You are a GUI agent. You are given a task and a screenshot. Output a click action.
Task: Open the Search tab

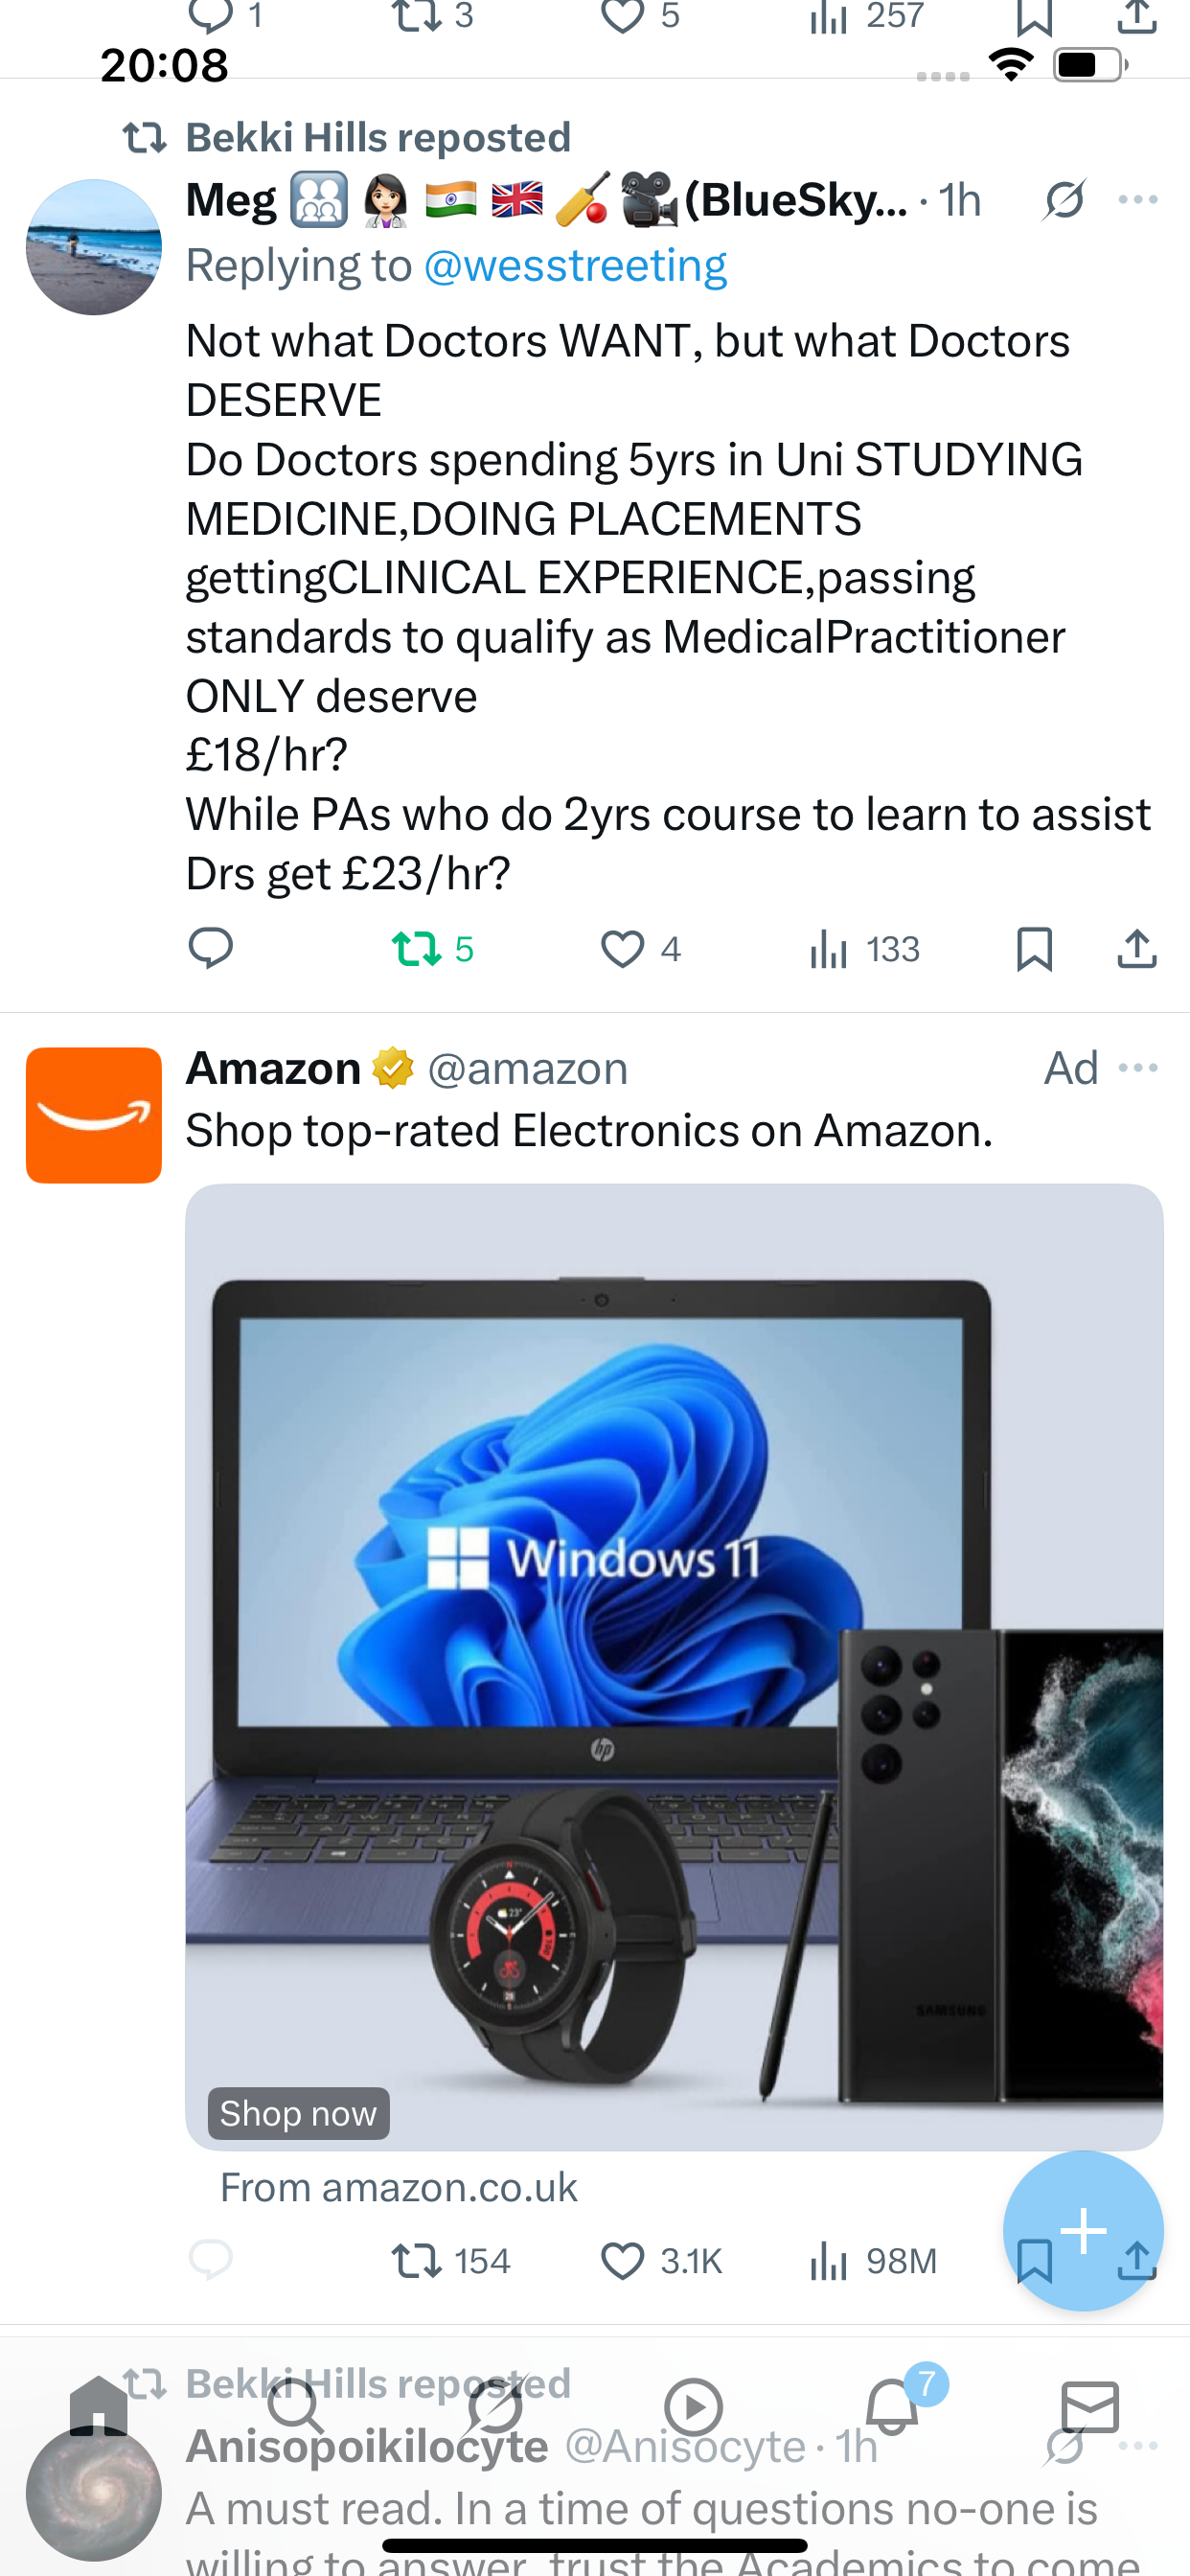[x=296, y=2406]
